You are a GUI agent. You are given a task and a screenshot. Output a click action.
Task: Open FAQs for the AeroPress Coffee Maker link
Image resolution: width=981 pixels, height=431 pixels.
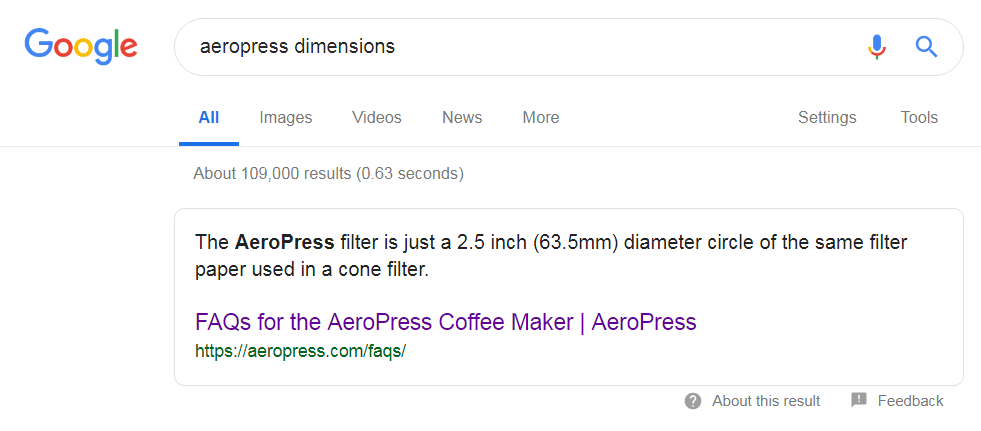[445, 322]
